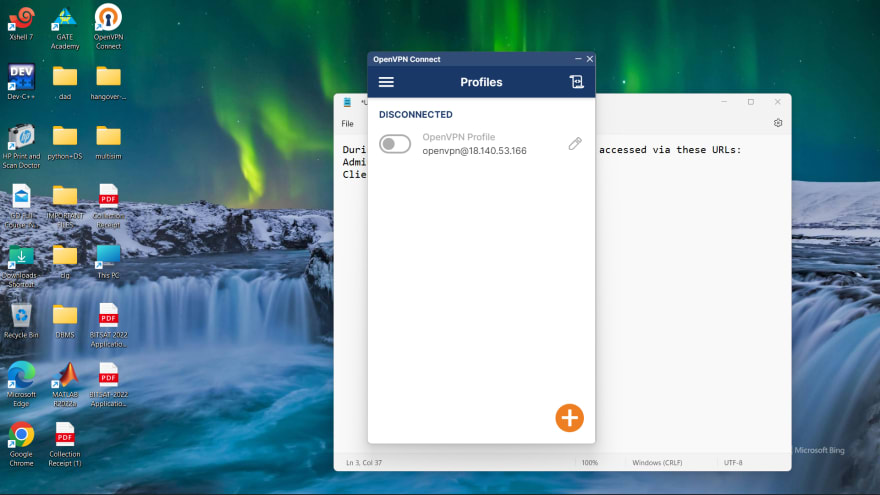Select the Google Chrome desktop icon
The height and width of the screenshot is (495, 880).
[x=21, y=444]
